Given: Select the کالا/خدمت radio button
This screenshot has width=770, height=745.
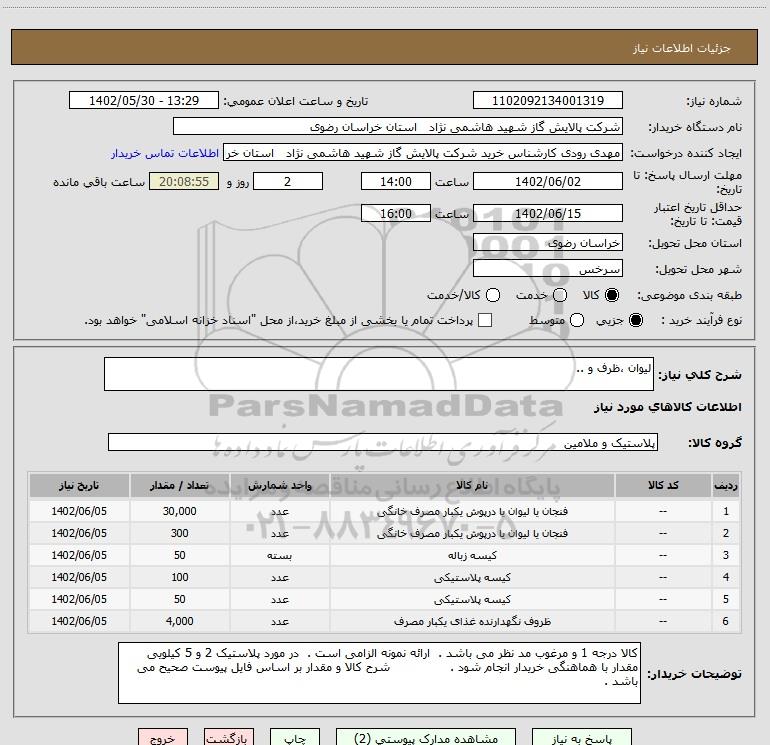Looking at the screenshot, I should tap(493, 295).
